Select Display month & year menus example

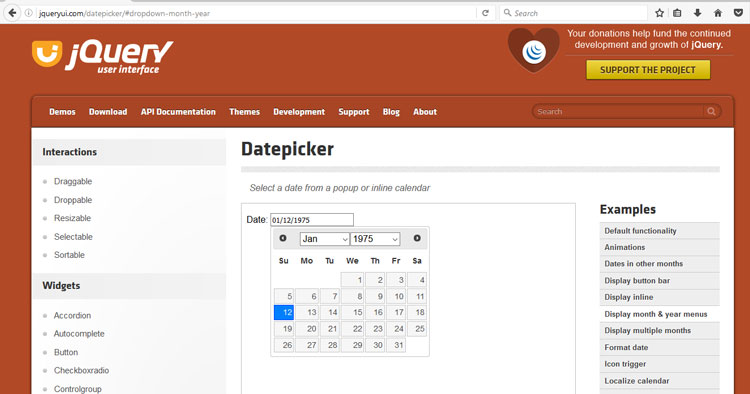(x=660, y=314)
